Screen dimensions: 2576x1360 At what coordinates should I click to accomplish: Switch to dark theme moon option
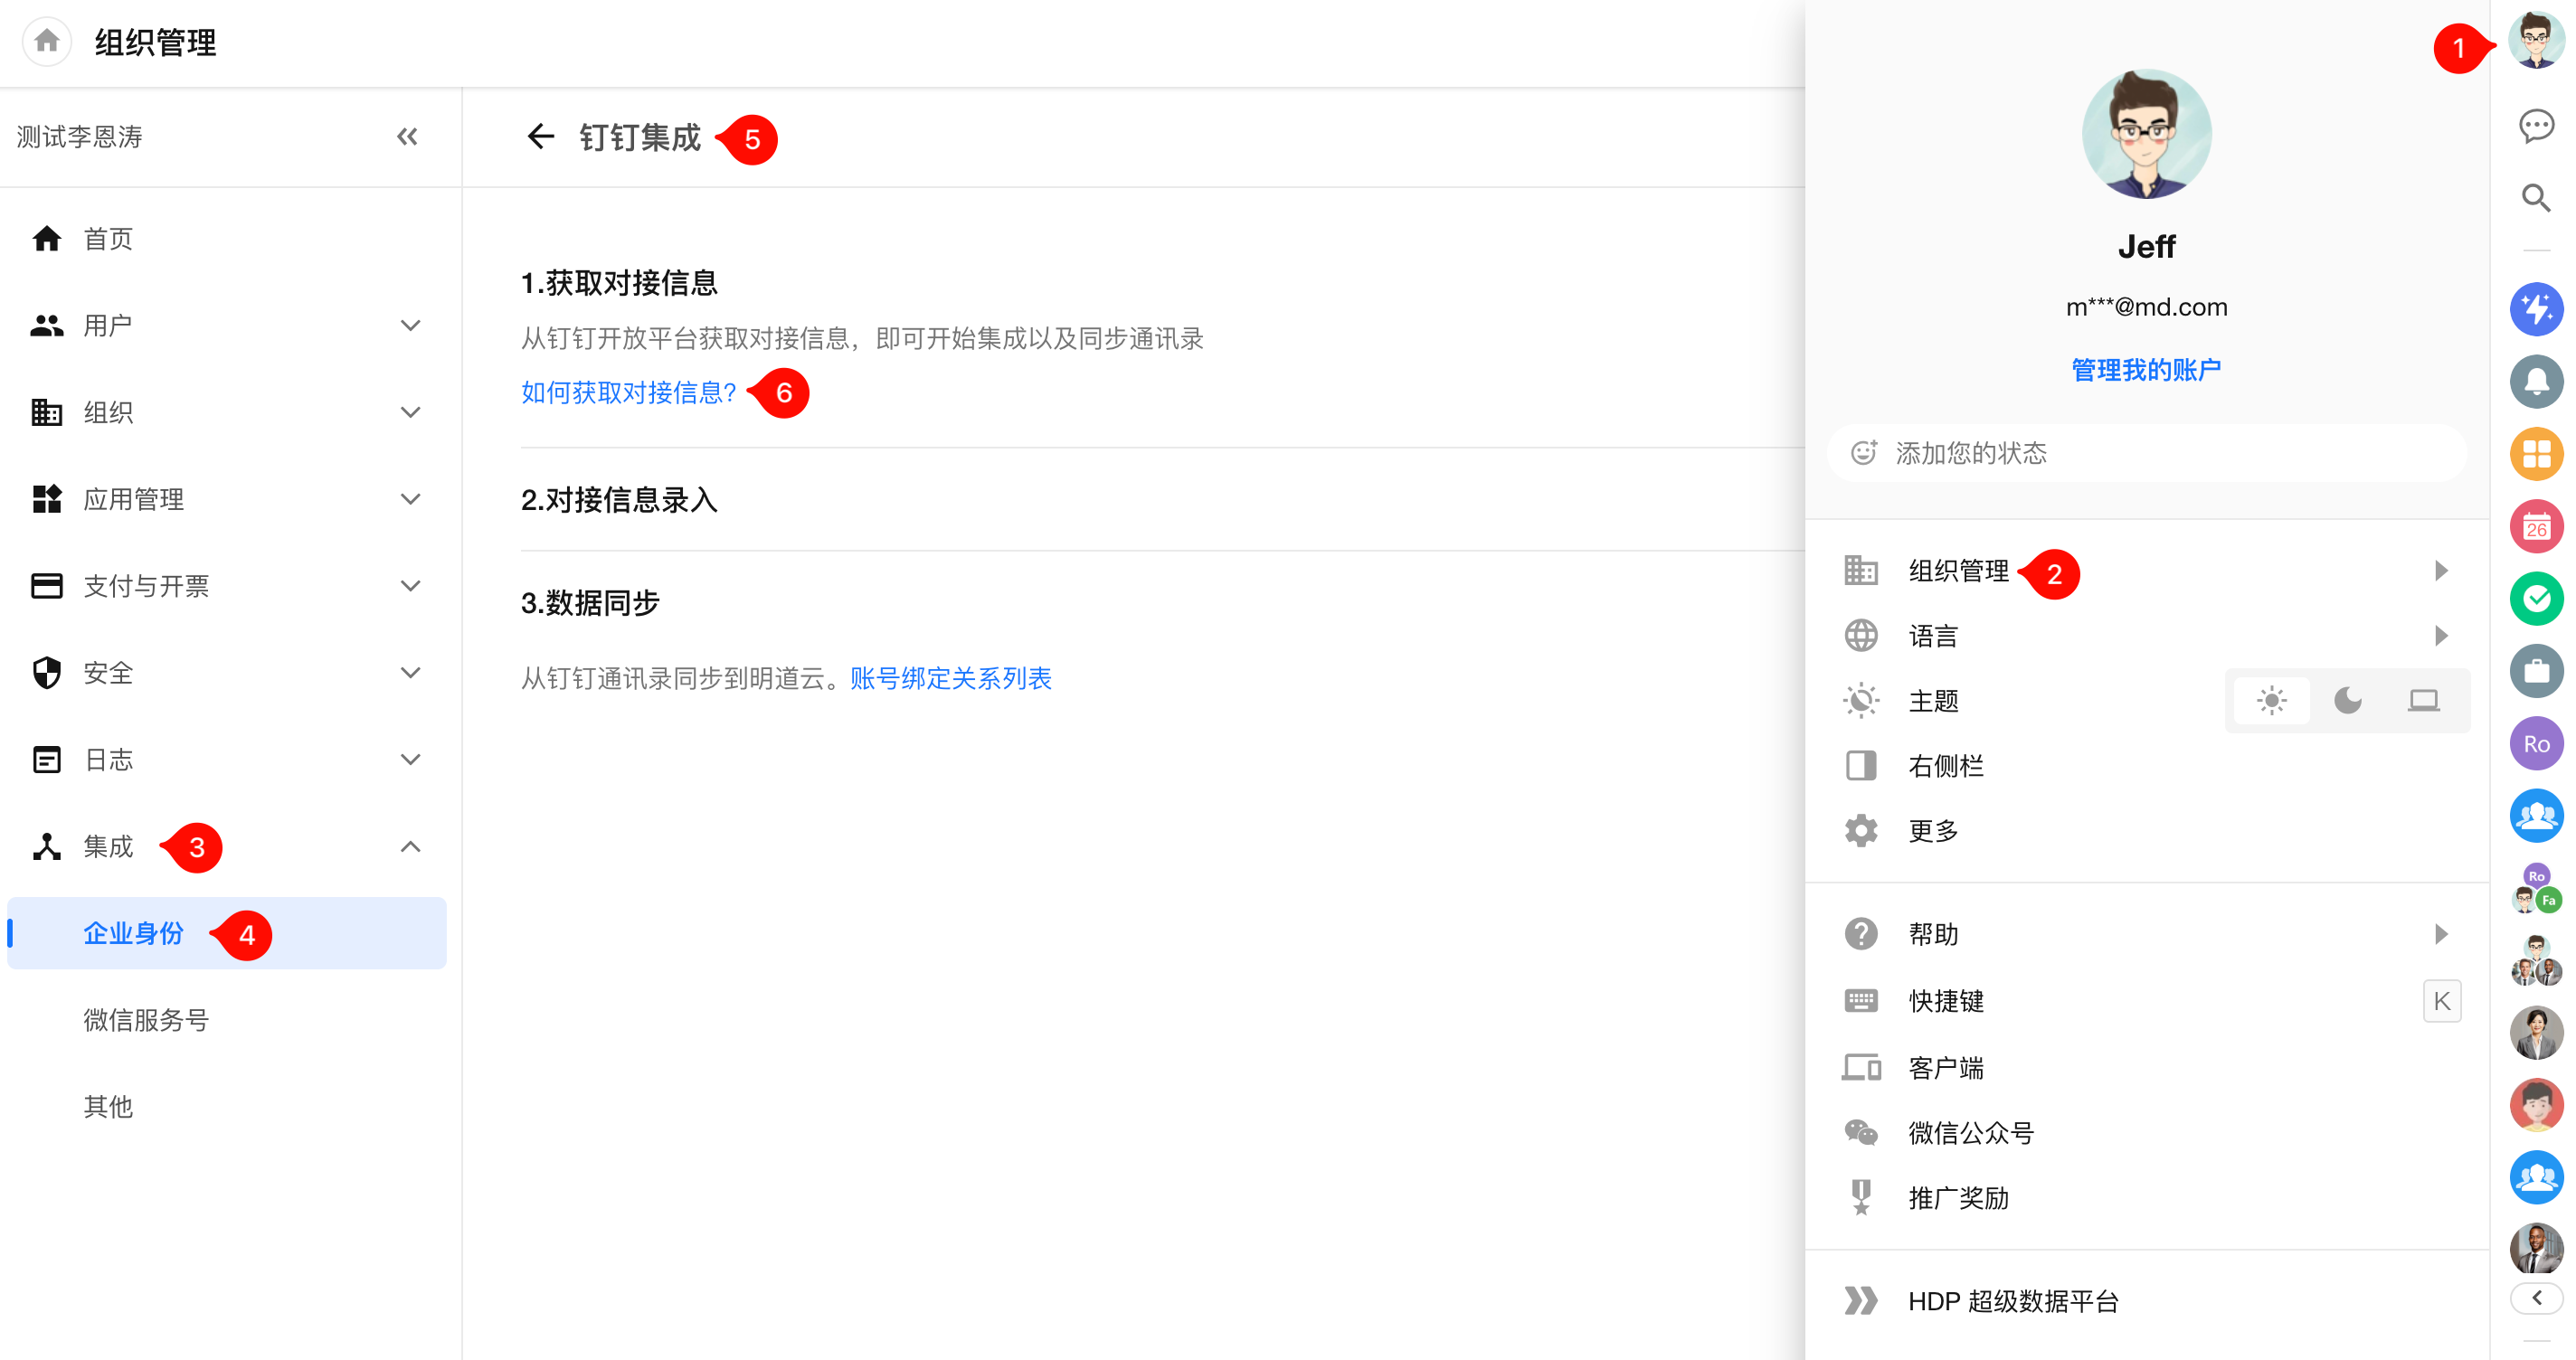tap(2347, 701)
